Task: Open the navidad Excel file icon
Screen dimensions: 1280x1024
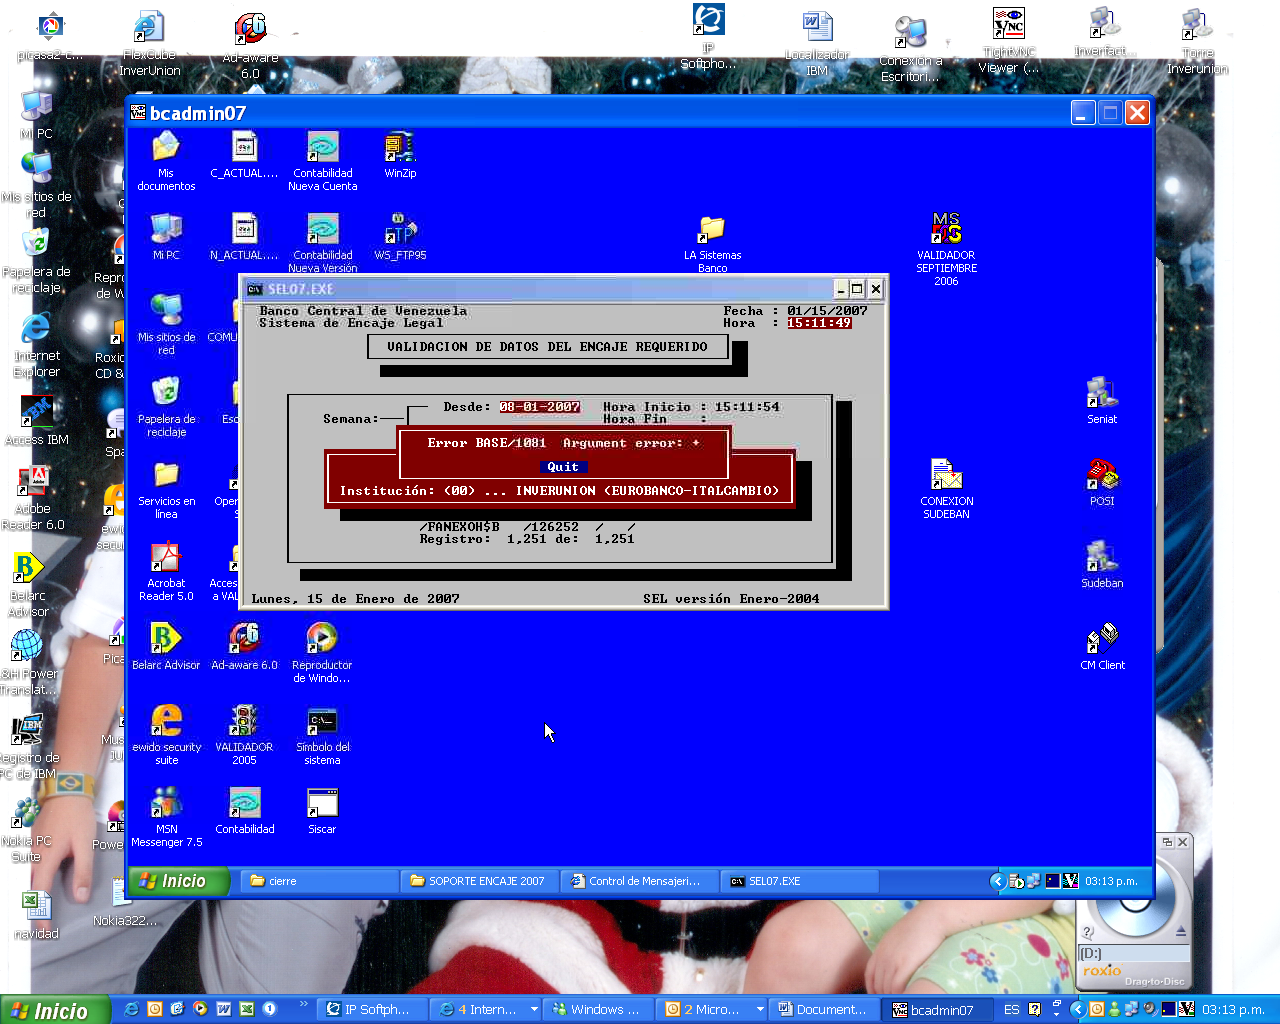Action: point(36,915)
